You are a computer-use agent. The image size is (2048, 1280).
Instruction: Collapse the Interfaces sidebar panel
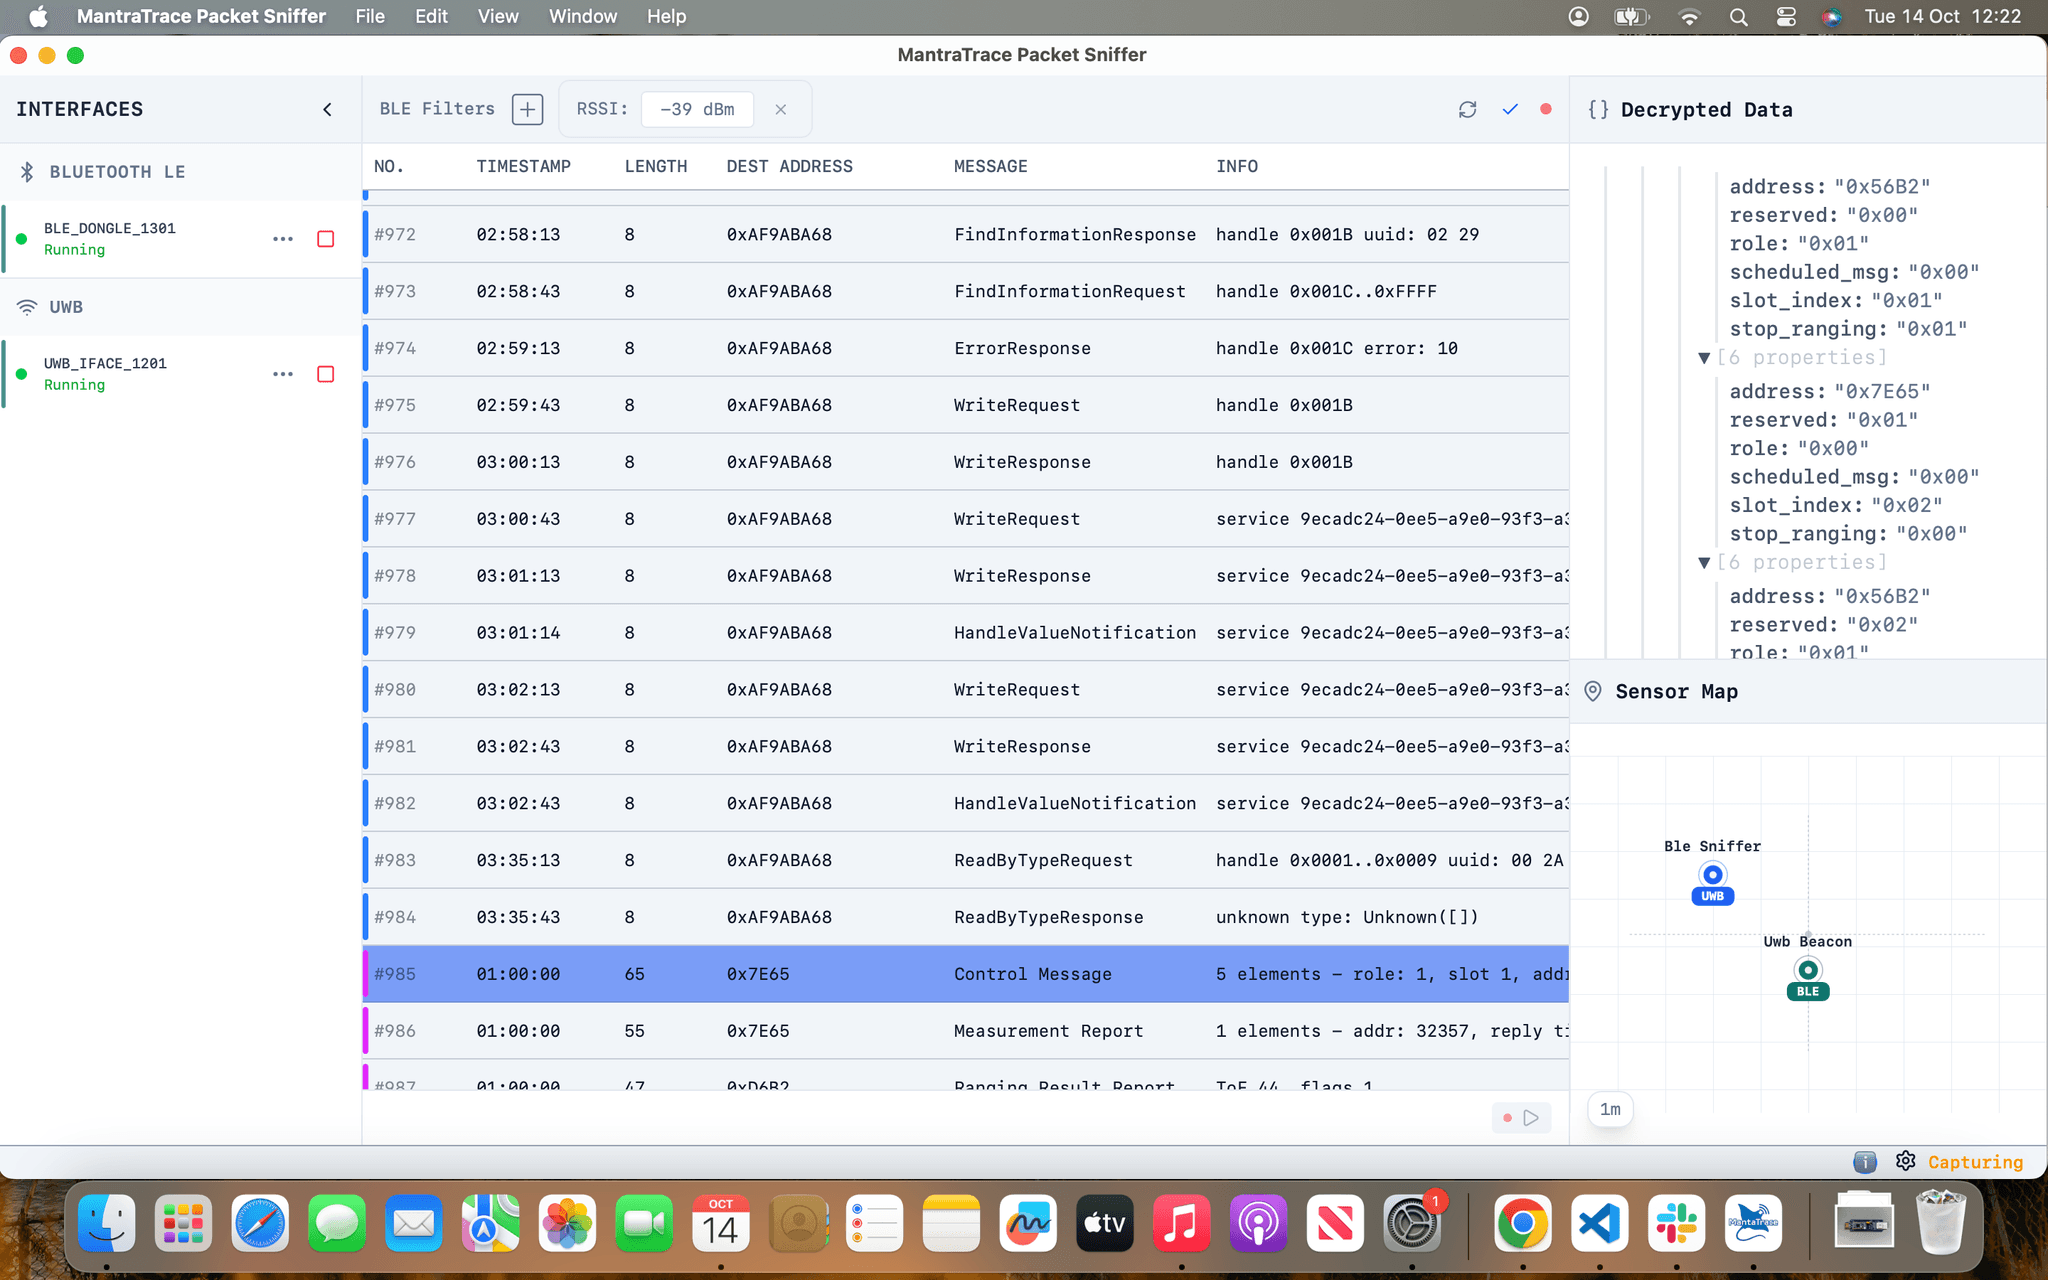pyautogui.click(x=327, y=109)
